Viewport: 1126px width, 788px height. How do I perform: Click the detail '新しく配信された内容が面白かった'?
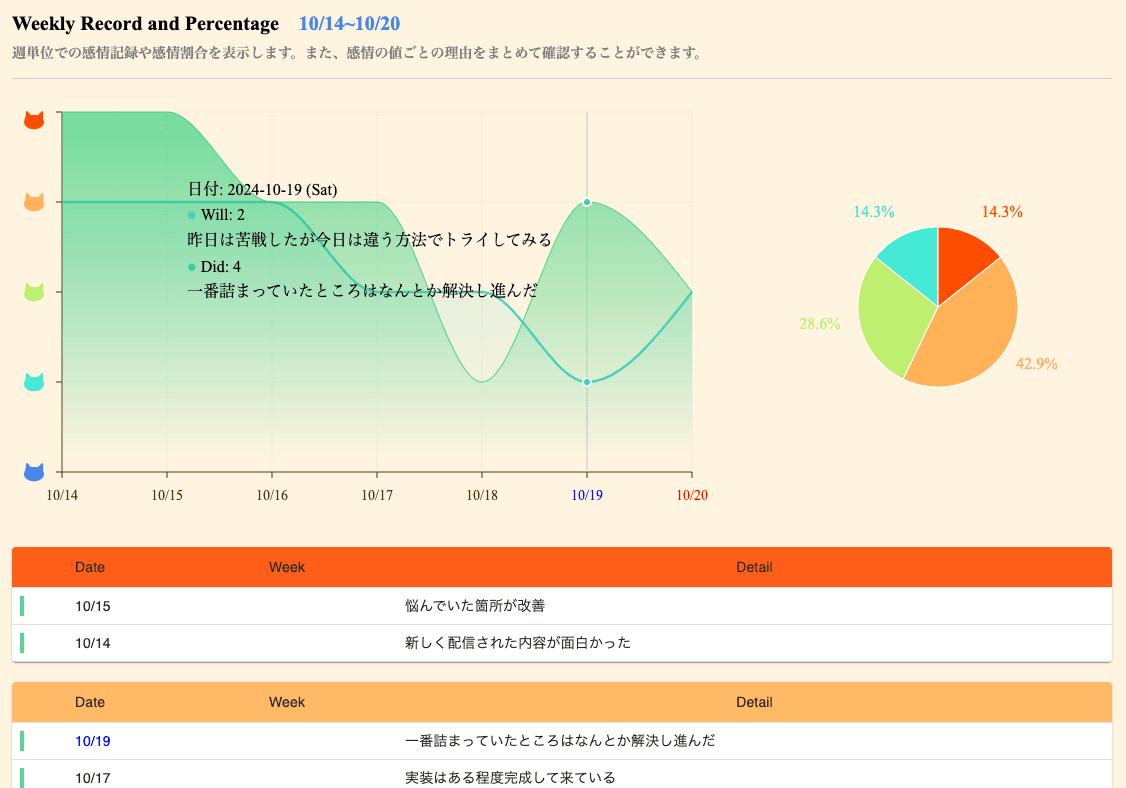tap(518, 642)
